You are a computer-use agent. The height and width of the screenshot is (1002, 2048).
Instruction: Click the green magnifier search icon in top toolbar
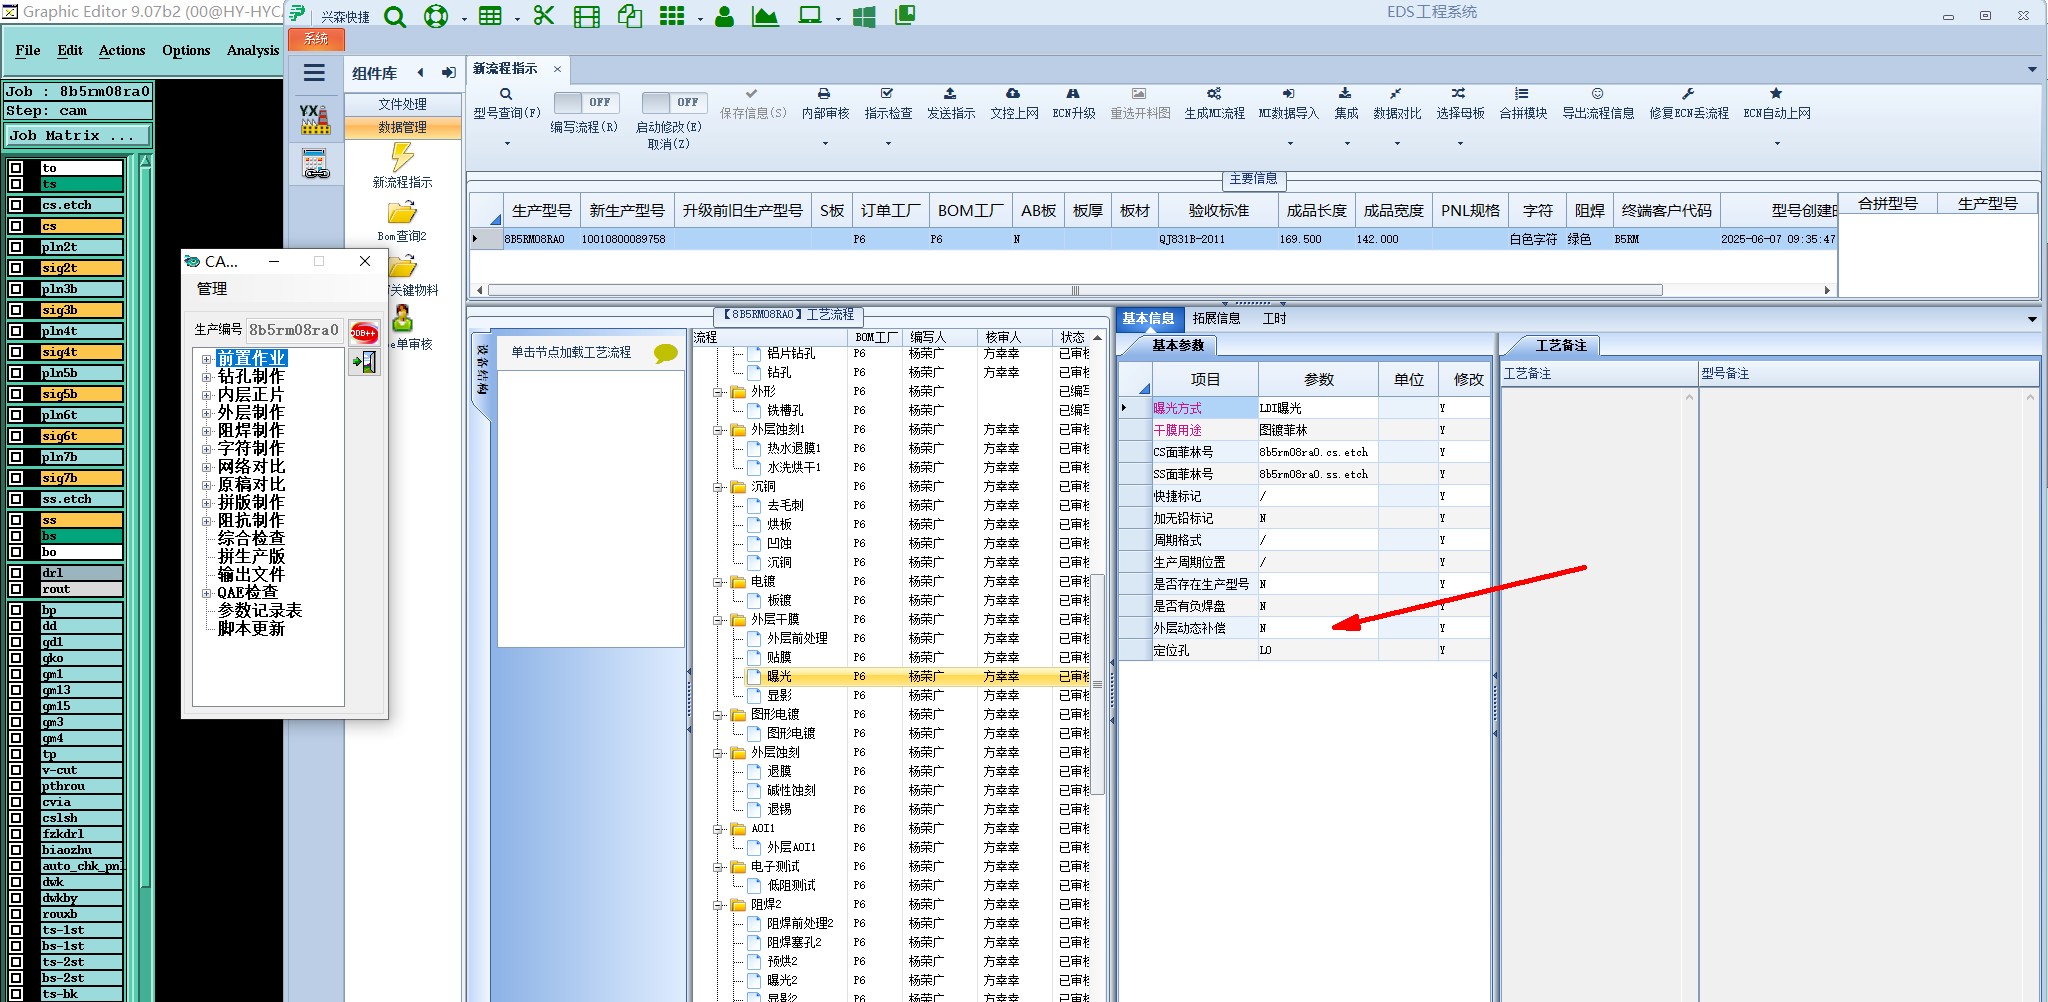tap(395, 16)
